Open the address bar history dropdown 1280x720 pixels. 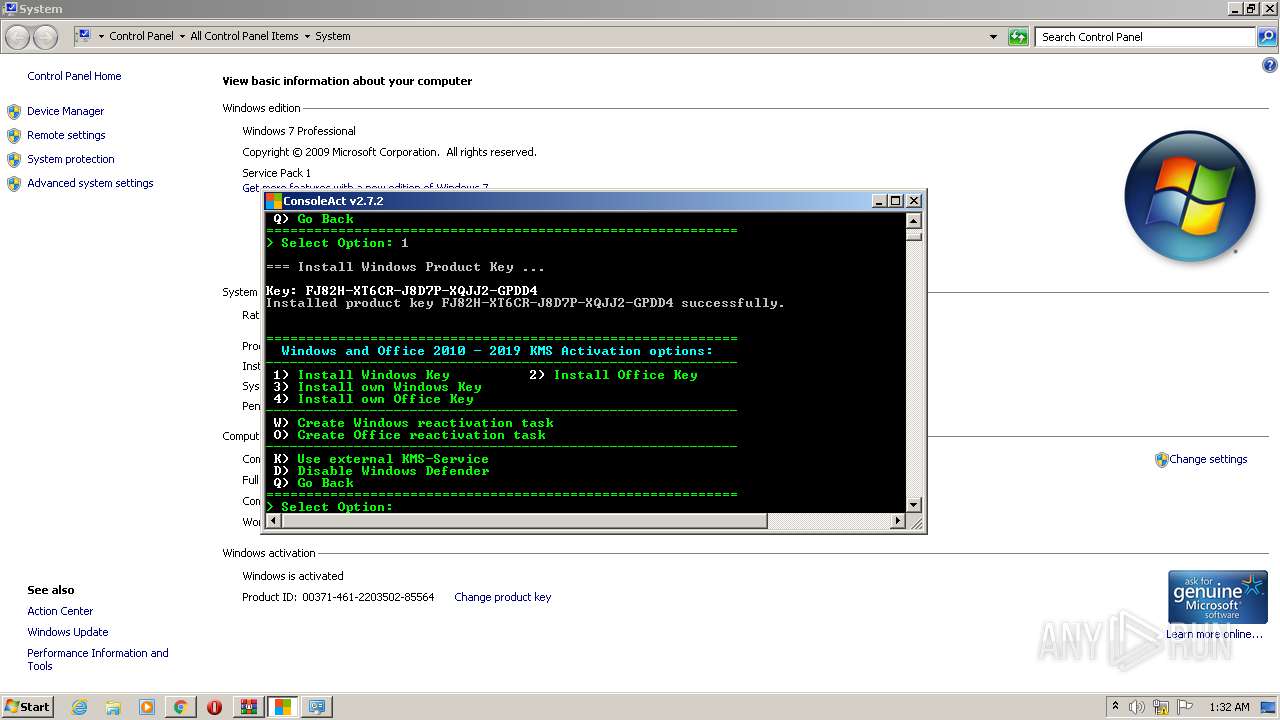pyautogui.click(x=993, y=37)
